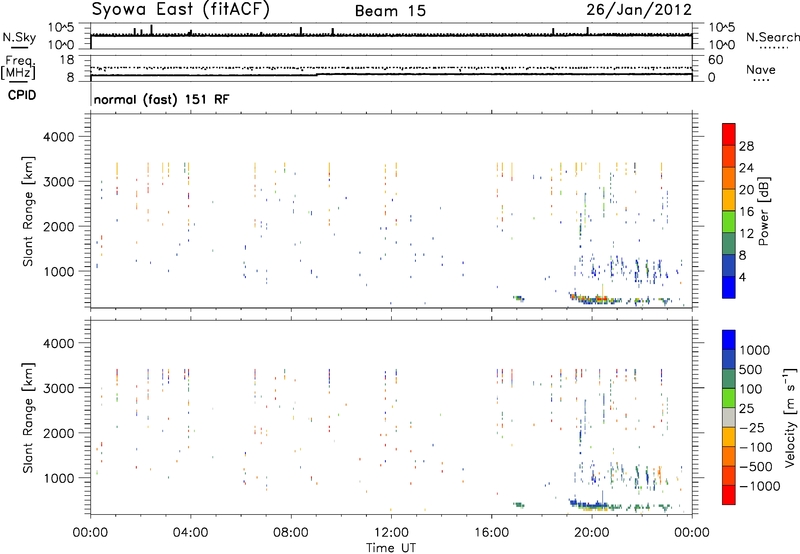Click the 'N.Search' legend label
Screen dimensions: 800x554
[772, 37]
